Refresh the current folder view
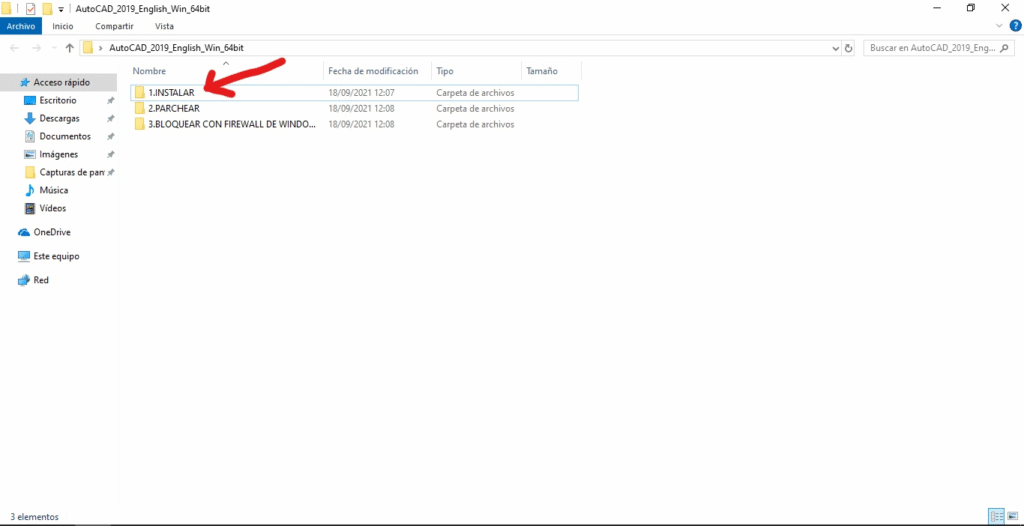1024x526 pixels. [x=848, y=48]
